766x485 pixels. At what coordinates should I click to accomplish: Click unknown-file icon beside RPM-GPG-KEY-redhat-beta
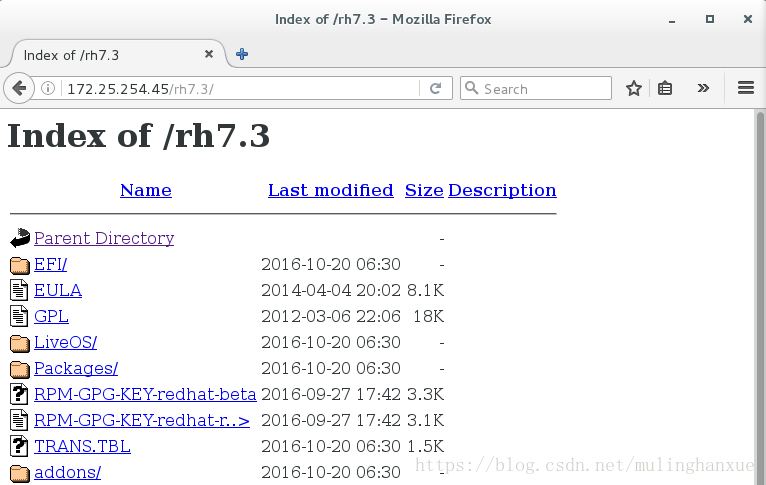coord(19,394)
